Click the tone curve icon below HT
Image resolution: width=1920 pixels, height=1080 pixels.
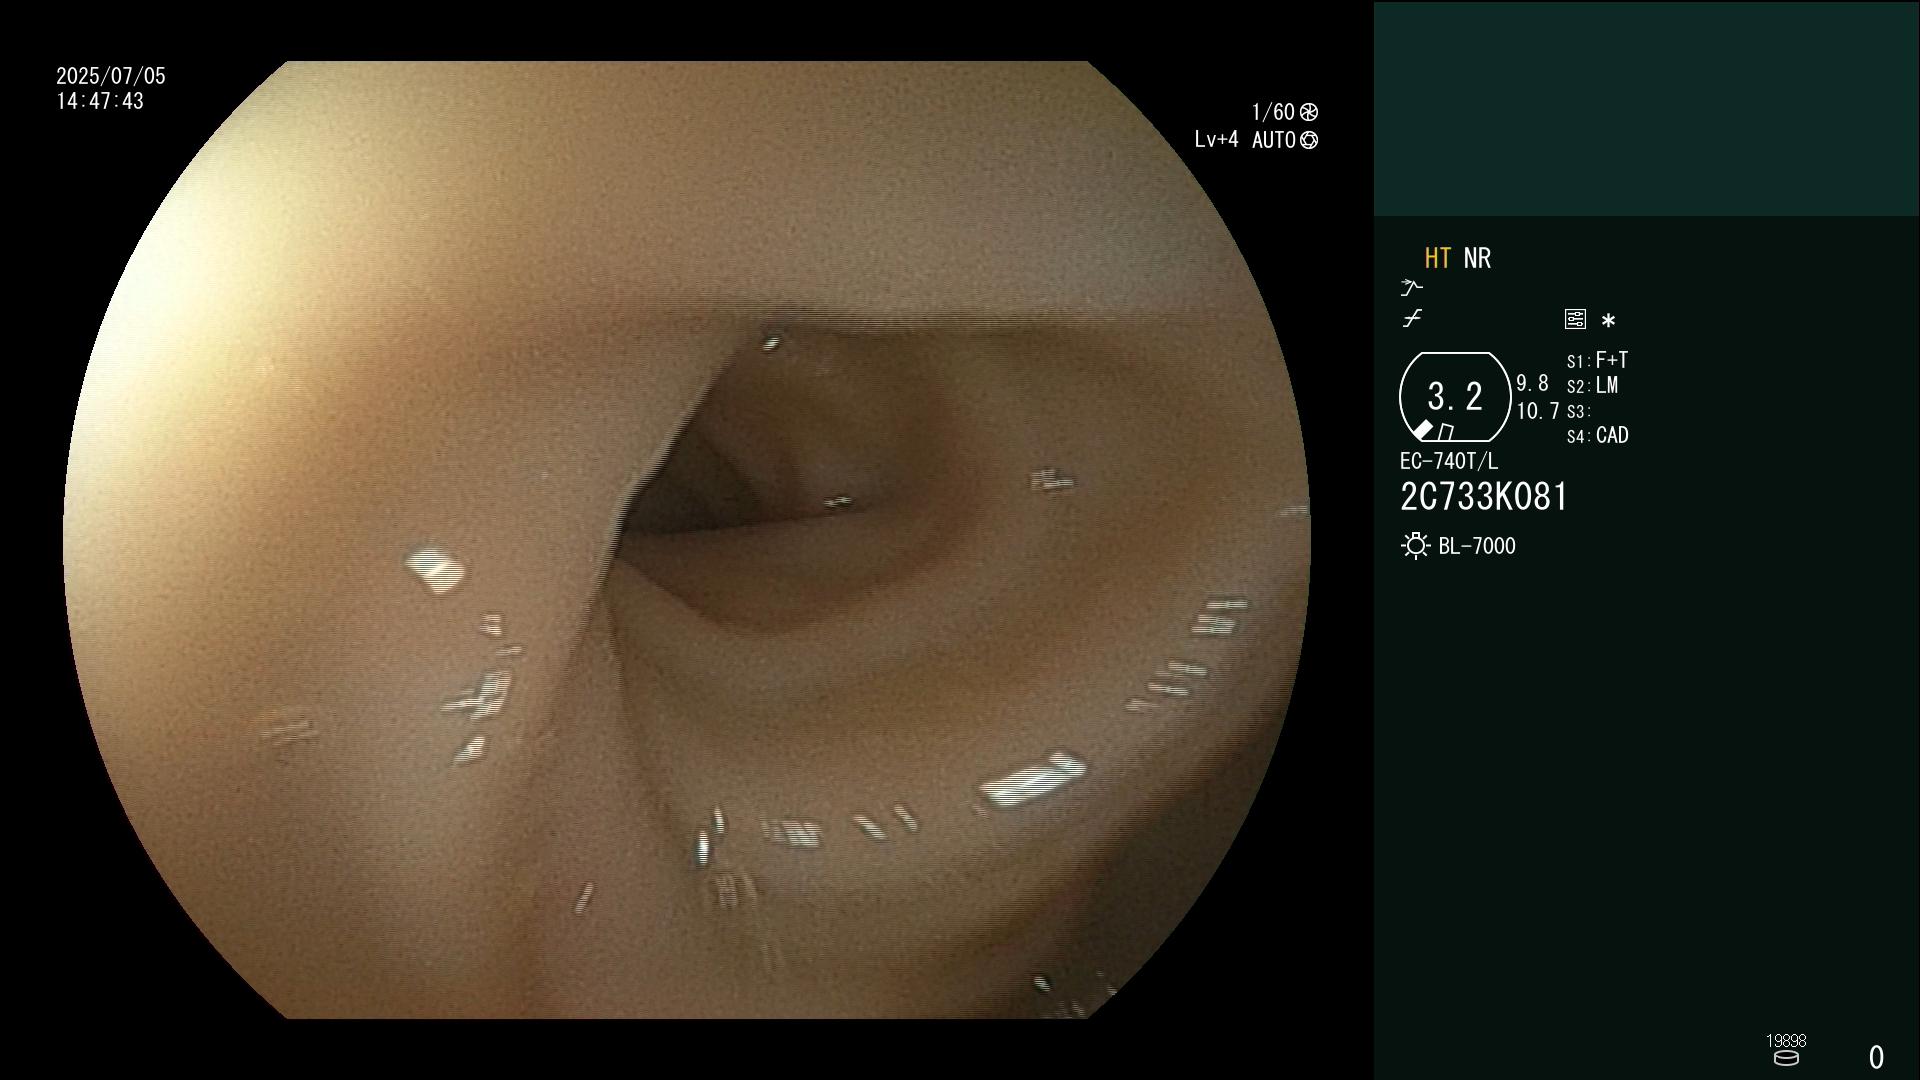click(x=1412, y=318)
